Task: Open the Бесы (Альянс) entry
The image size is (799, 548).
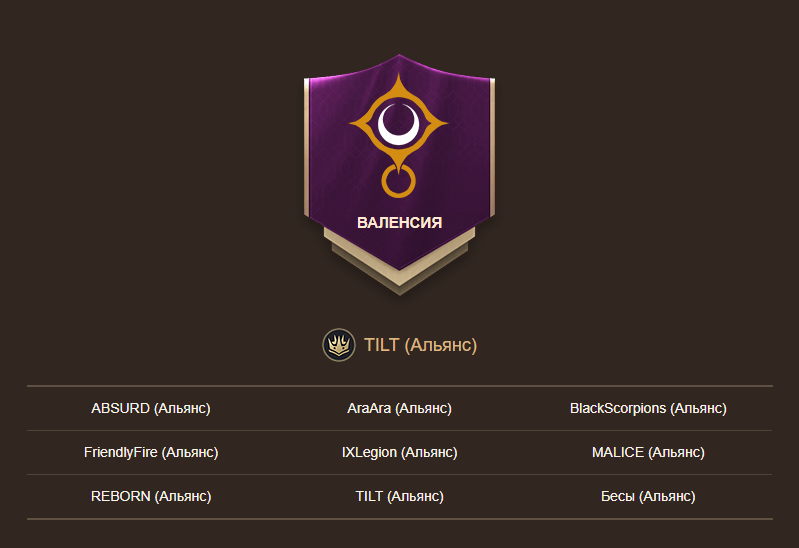Action: click(648, 496)
